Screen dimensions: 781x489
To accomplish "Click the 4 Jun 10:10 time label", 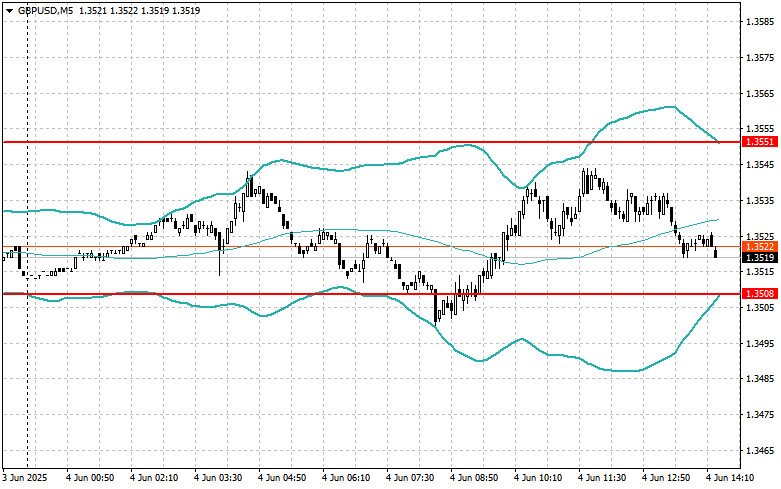I will coord(538,478).
